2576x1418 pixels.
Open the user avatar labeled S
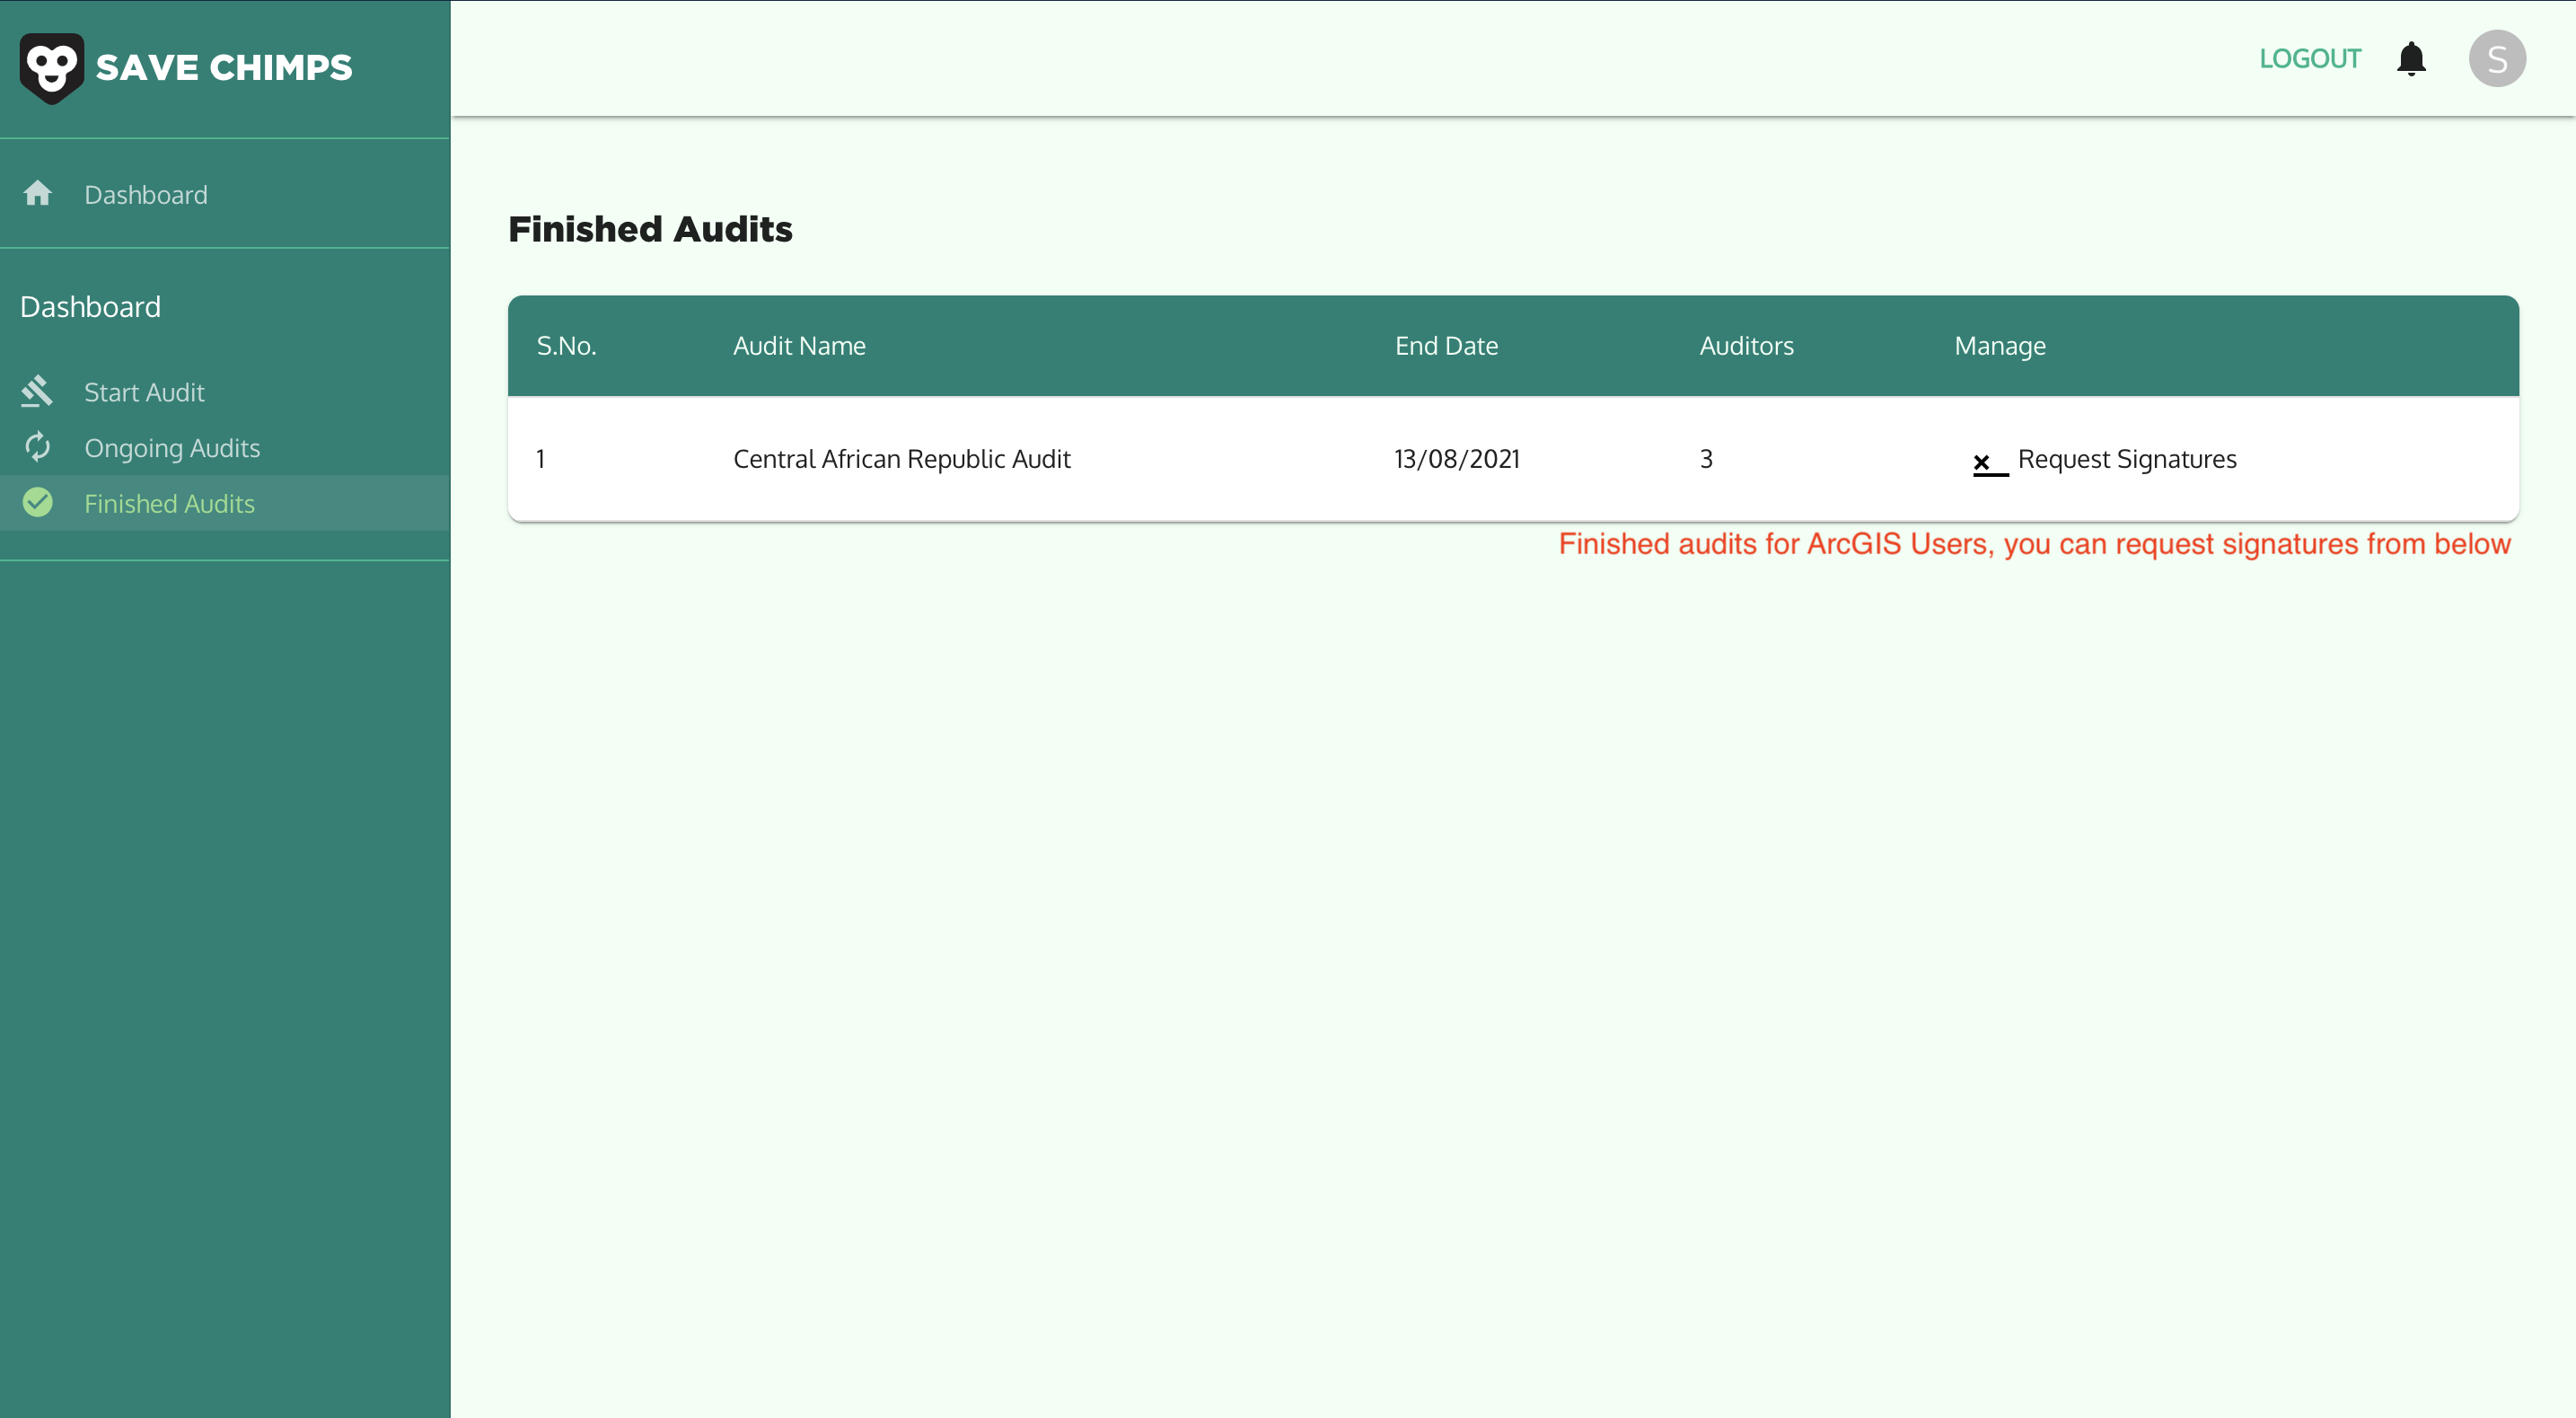pos(2497,59)
